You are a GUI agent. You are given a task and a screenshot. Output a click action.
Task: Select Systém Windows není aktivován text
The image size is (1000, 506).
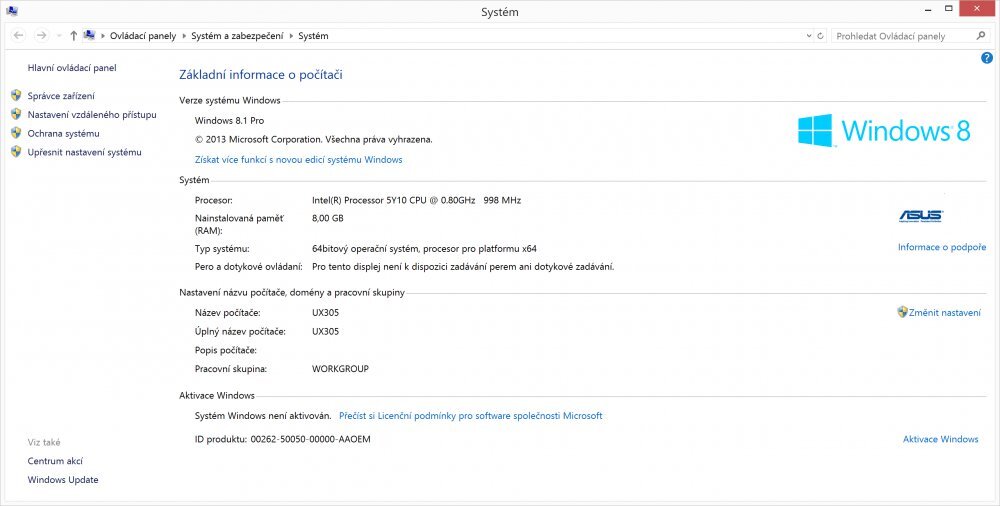[x=263, y=415]
